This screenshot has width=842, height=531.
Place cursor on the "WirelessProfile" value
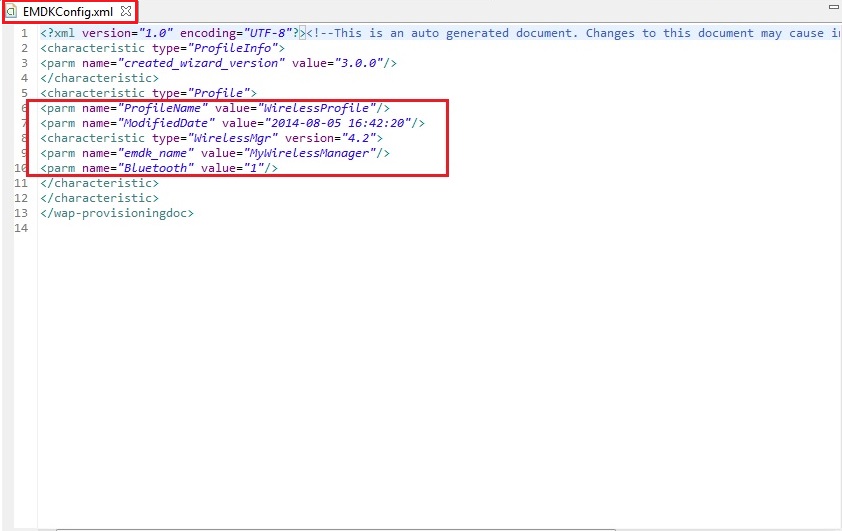318,108
